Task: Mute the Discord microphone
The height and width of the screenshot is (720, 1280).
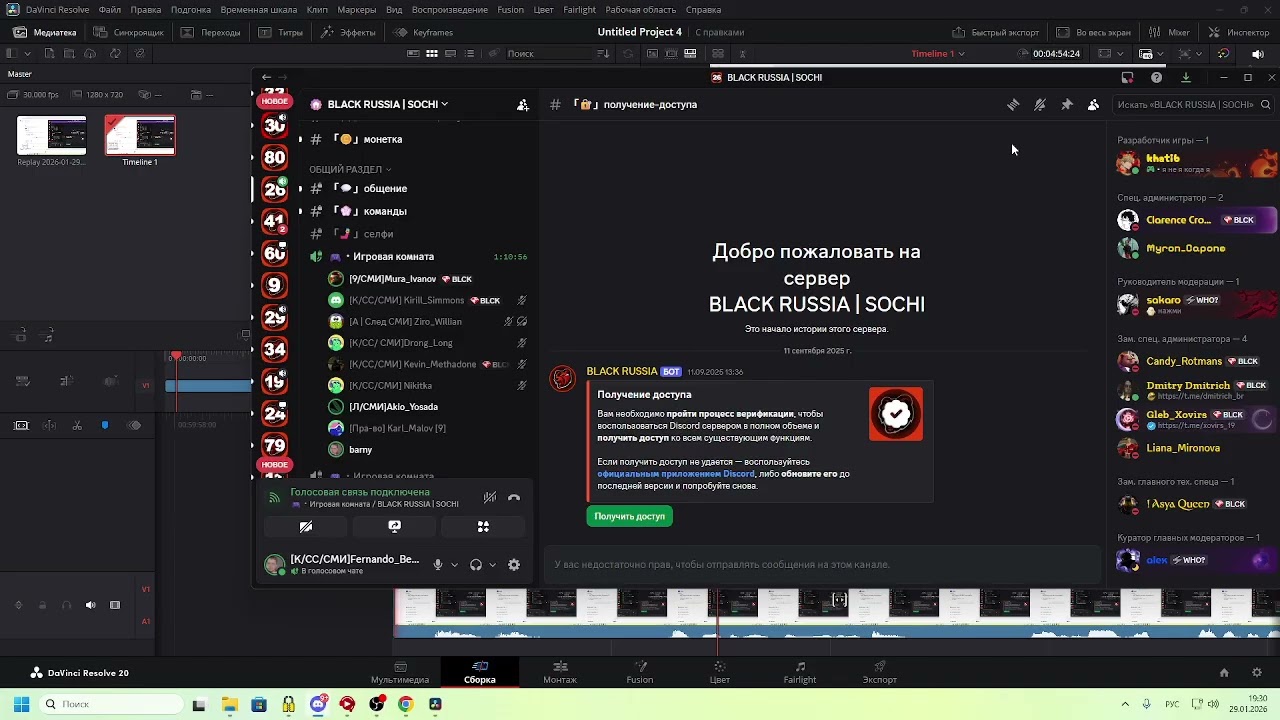Action: [x=437, y=565]
